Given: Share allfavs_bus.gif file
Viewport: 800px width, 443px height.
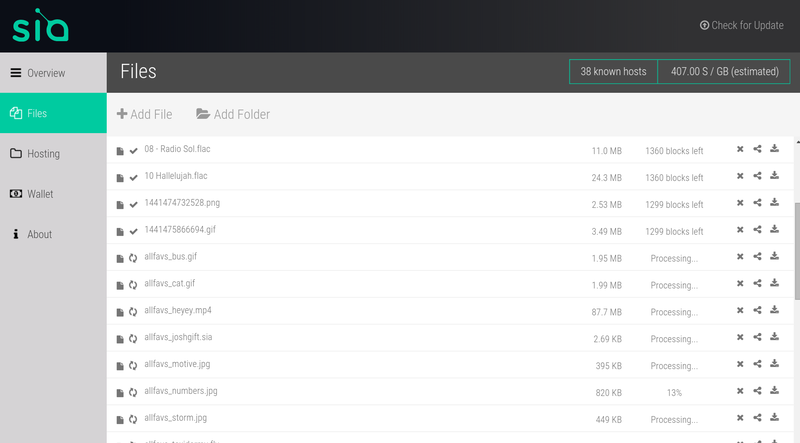Looking at the screenshot, I should (757, 257).
